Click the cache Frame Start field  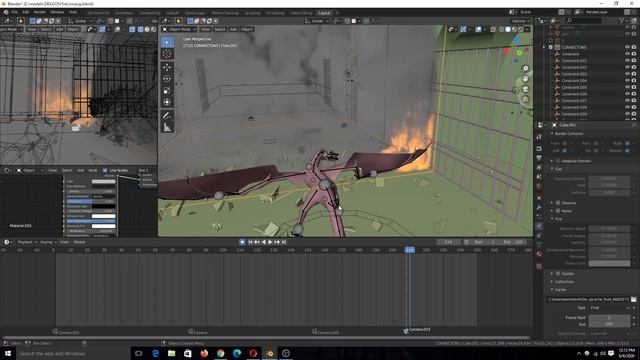(x=609, y=318)
